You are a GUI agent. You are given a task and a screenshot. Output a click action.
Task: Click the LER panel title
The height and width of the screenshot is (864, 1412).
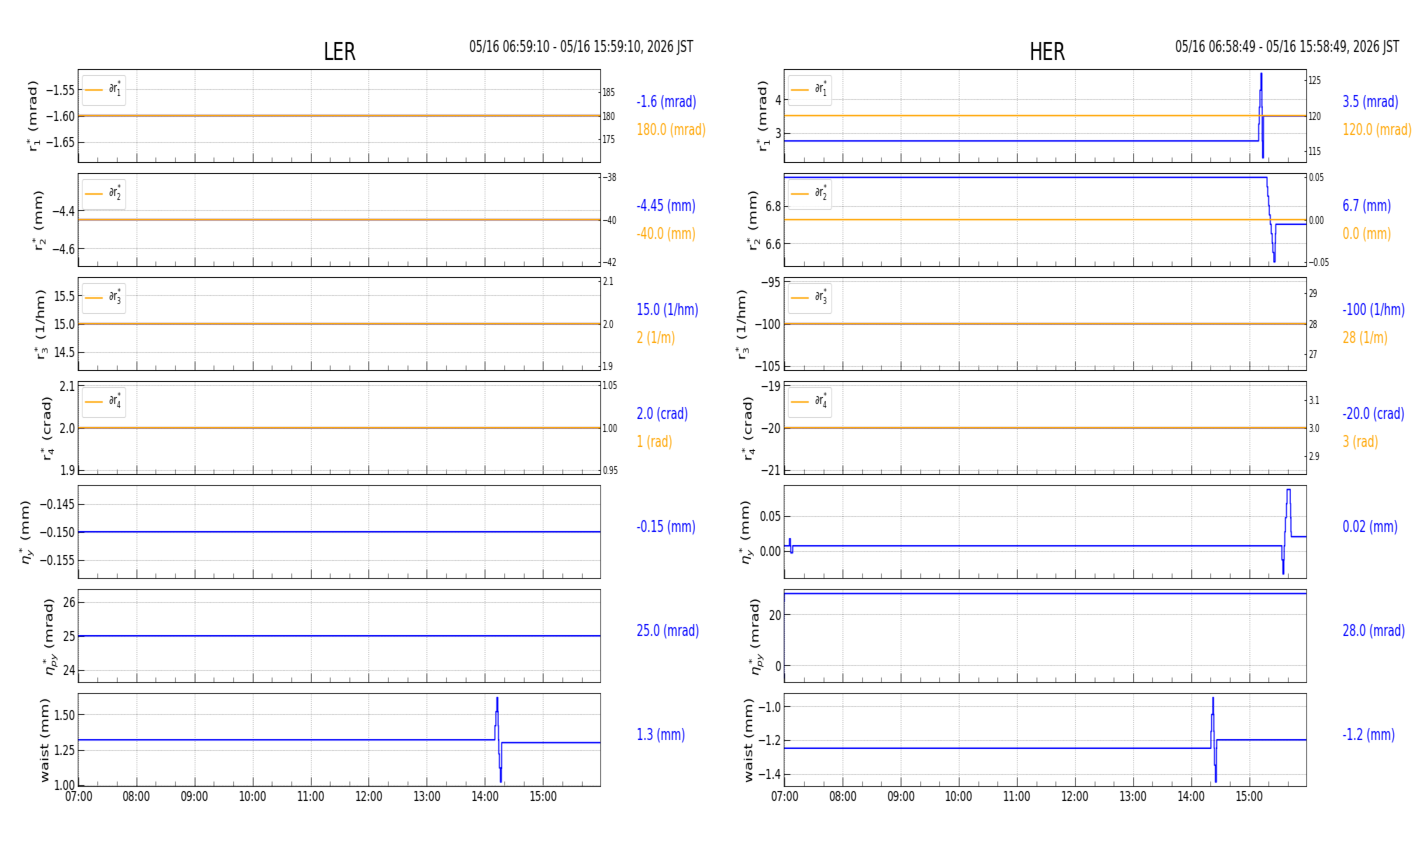tap(339, 52)
